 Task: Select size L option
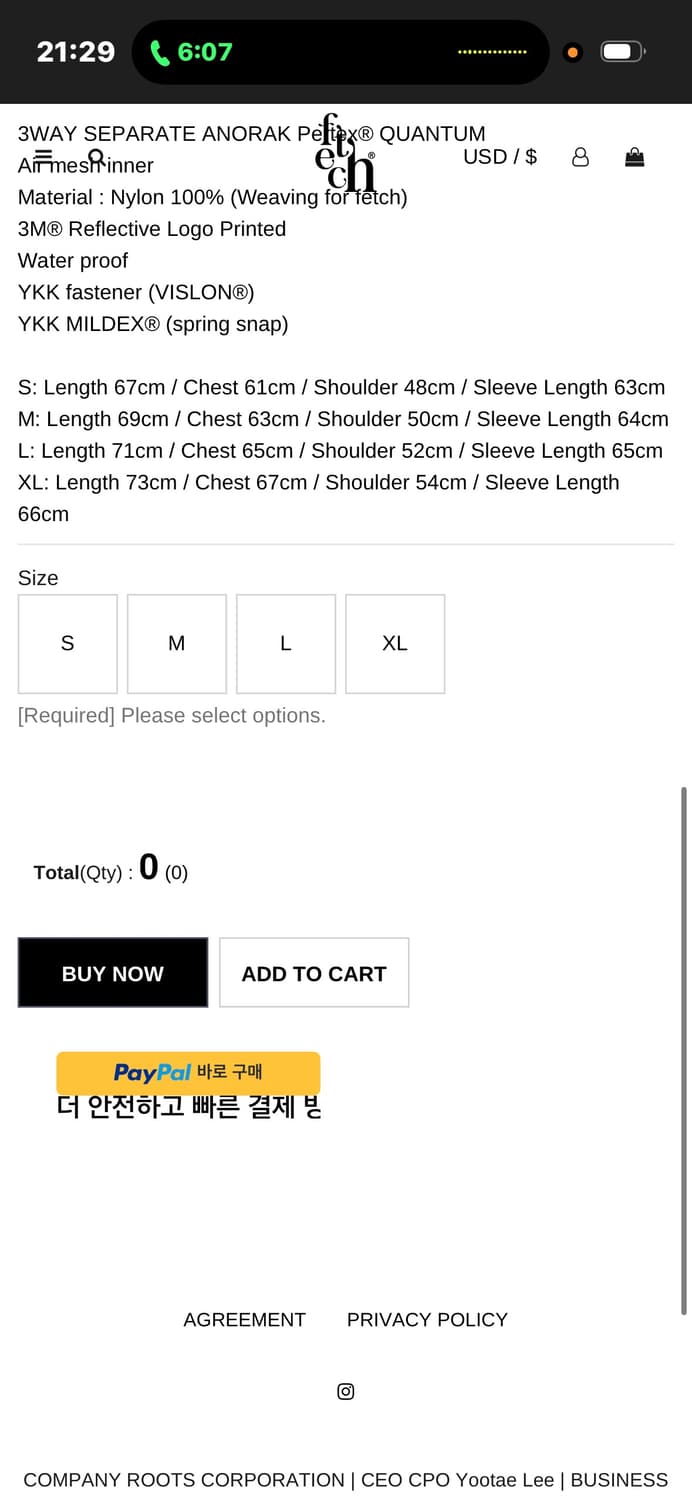click(286, 644)
